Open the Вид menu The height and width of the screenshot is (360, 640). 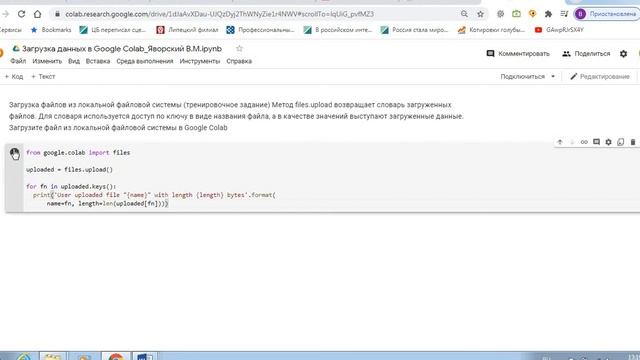74,61
